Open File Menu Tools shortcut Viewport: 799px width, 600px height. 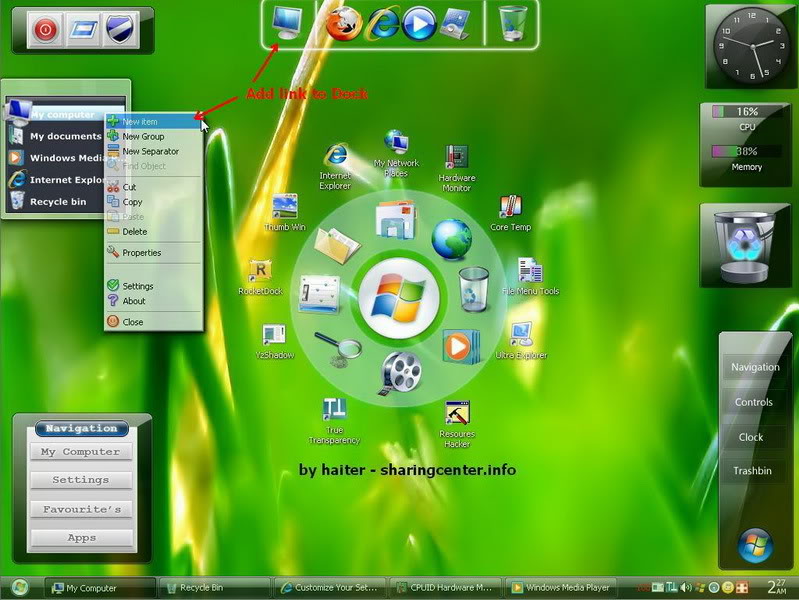[530, 277]
